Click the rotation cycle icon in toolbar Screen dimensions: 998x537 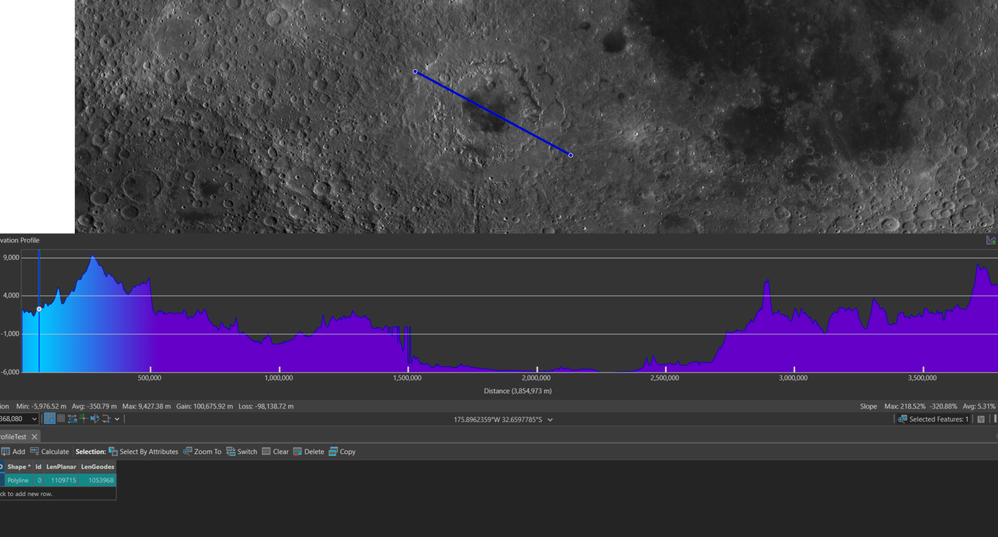tap(106, 419)
